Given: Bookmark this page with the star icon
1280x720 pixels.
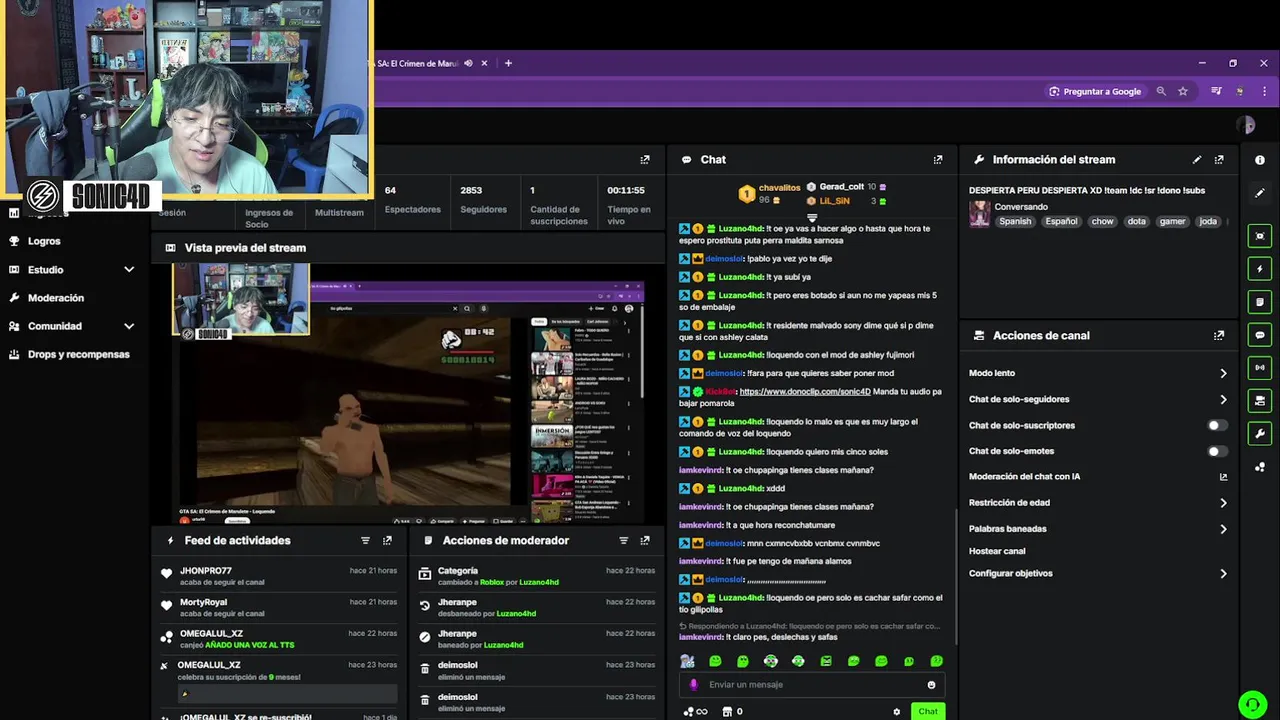Looking at the screenshot, I should (1183, 91).
